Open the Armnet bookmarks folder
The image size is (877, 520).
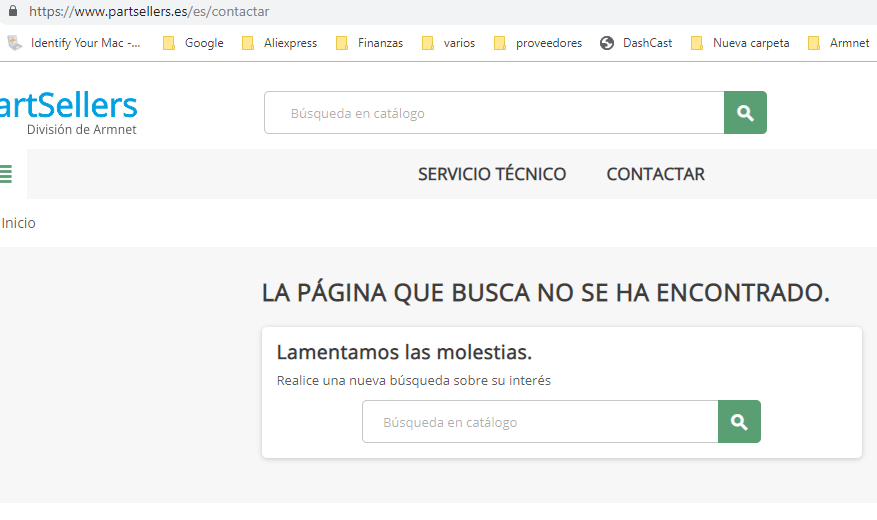(838, 43)
